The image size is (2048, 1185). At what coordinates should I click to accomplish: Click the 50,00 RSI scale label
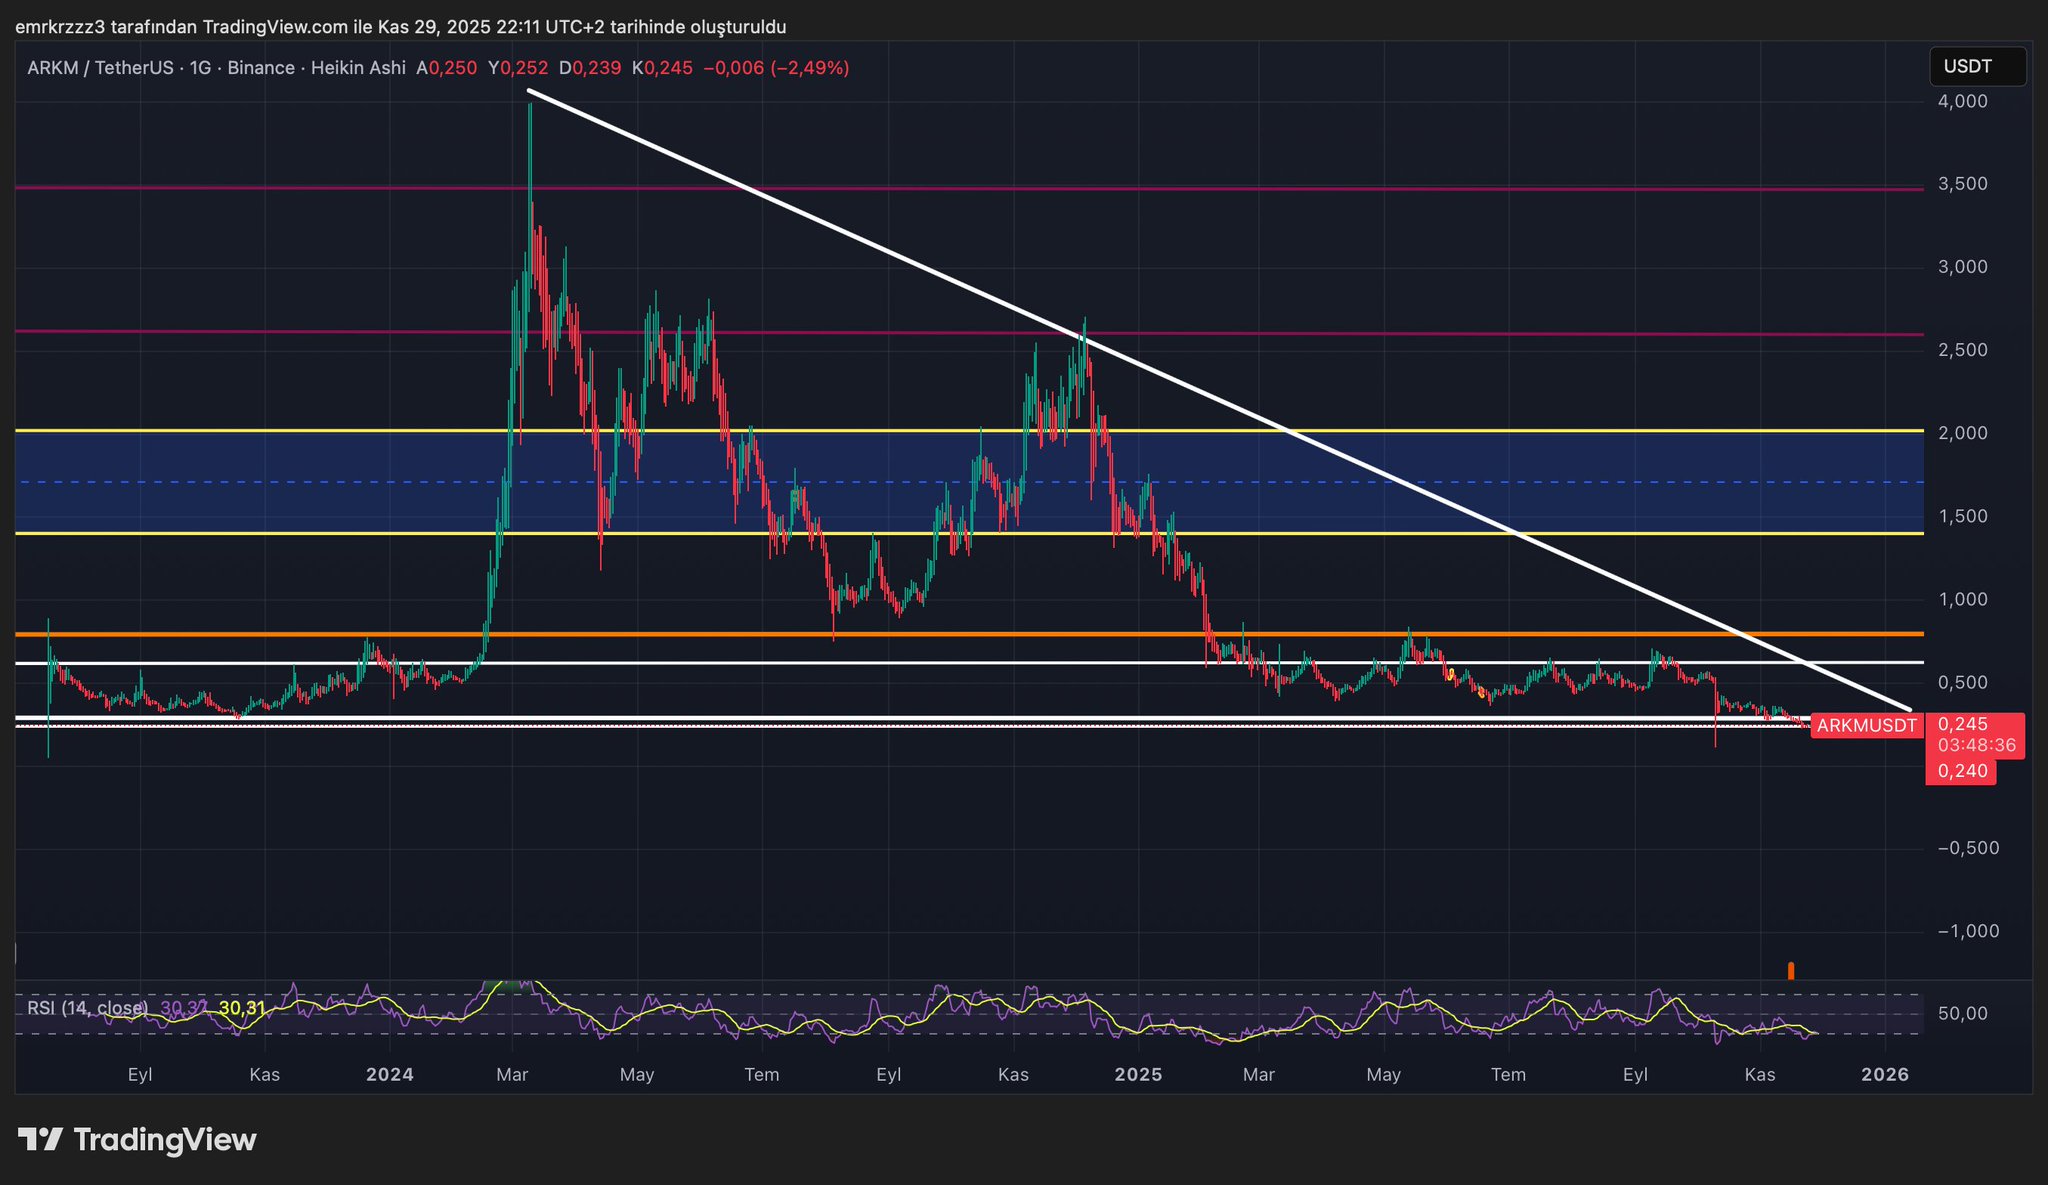1962,1014
